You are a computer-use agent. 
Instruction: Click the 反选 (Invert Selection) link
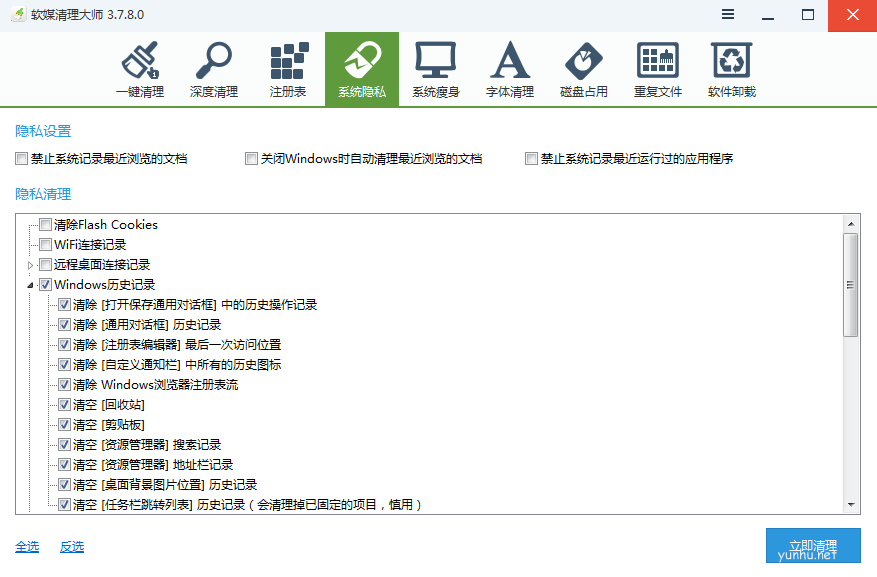tap(70, 546)
